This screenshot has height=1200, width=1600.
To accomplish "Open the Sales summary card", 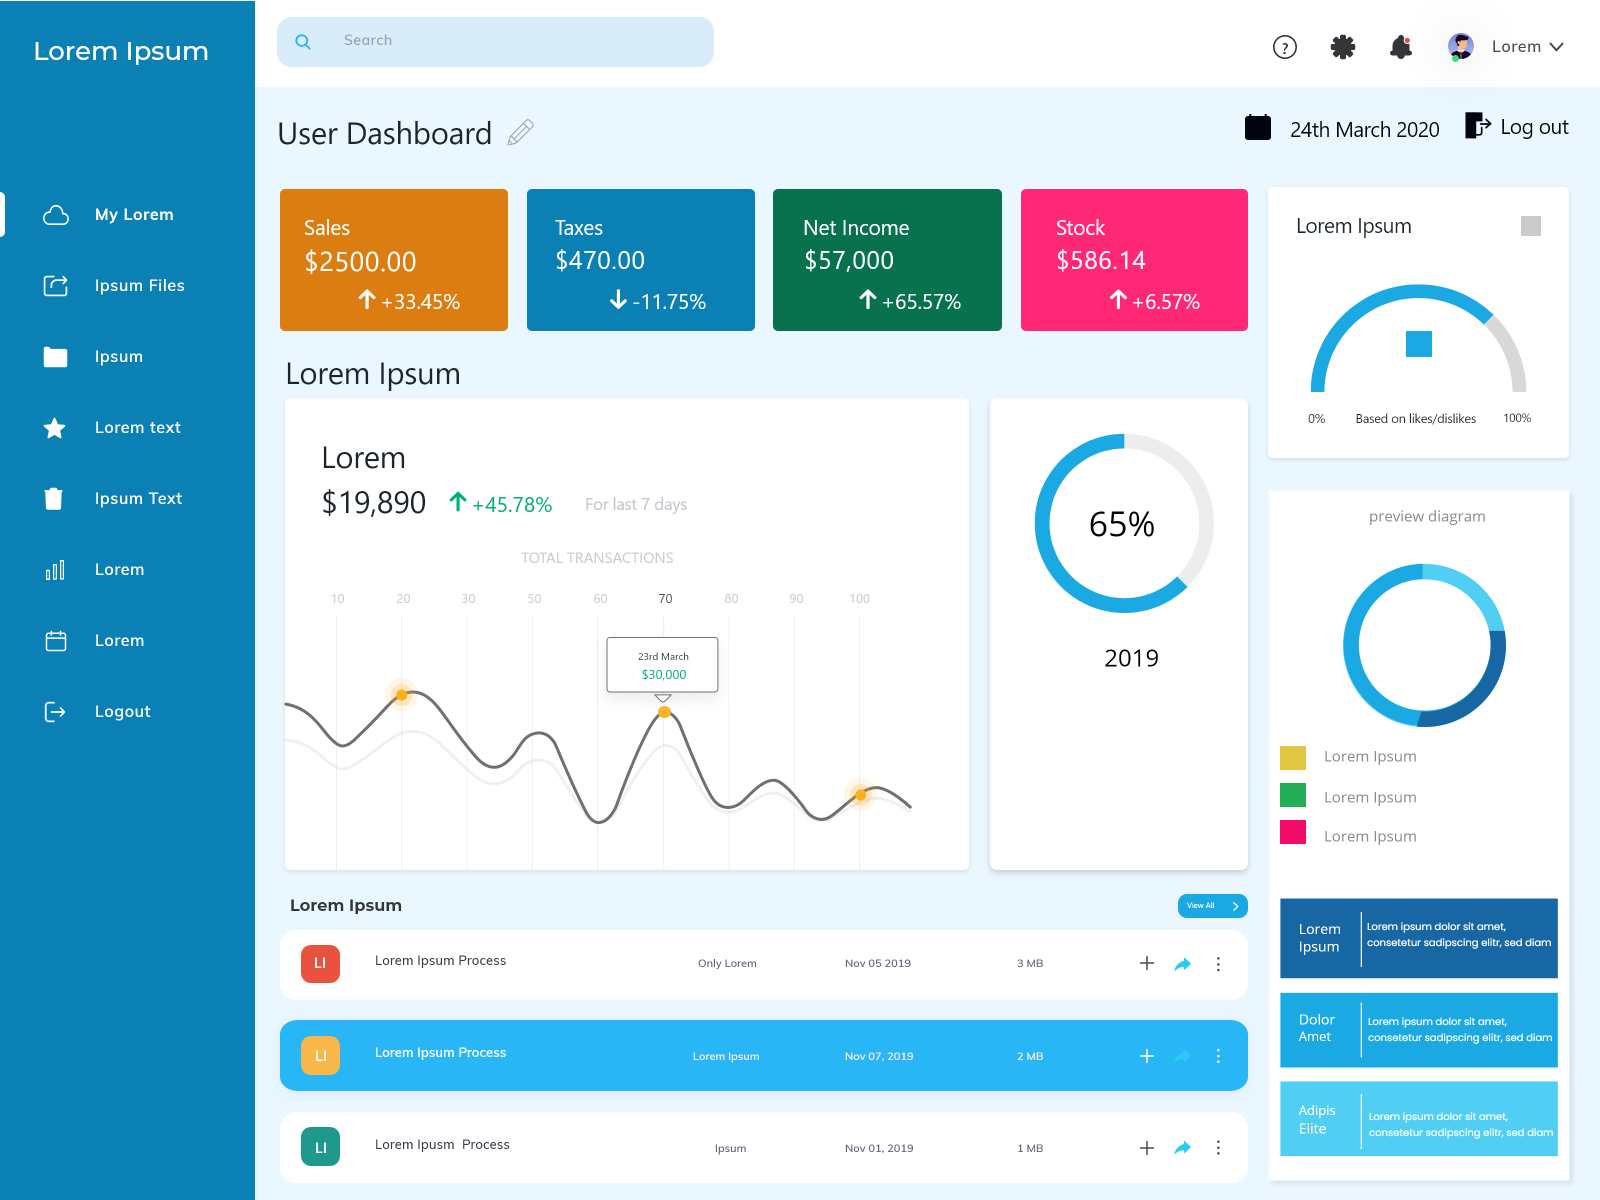I will click(x=394, y=260).
